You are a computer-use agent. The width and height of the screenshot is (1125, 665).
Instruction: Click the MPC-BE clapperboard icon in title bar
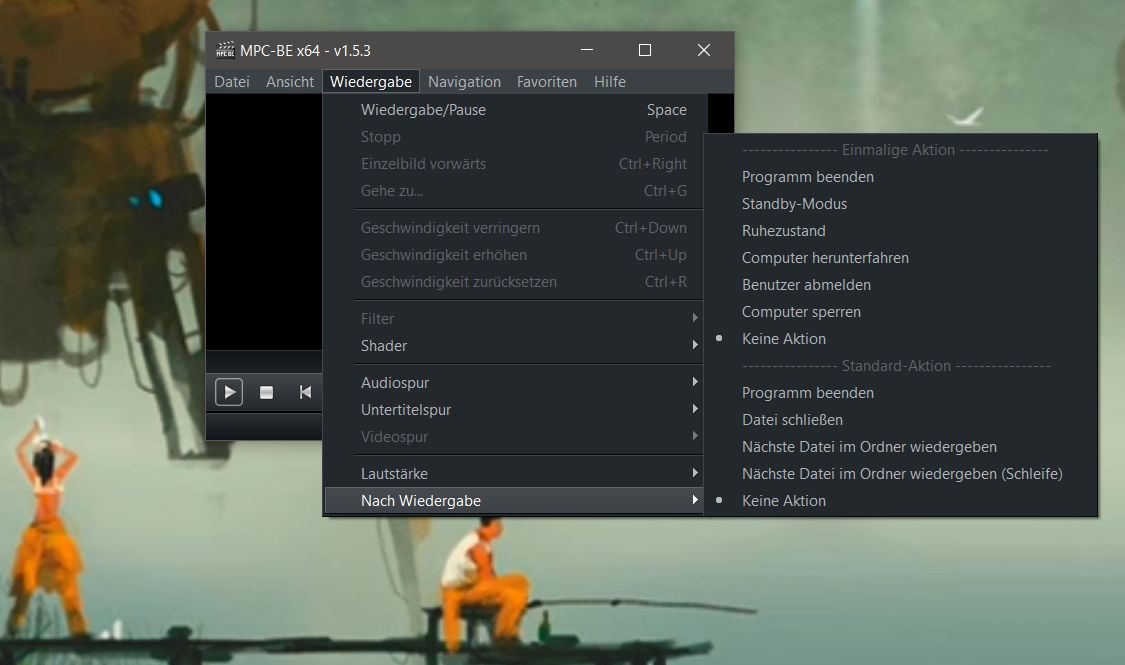click(225, 50)
